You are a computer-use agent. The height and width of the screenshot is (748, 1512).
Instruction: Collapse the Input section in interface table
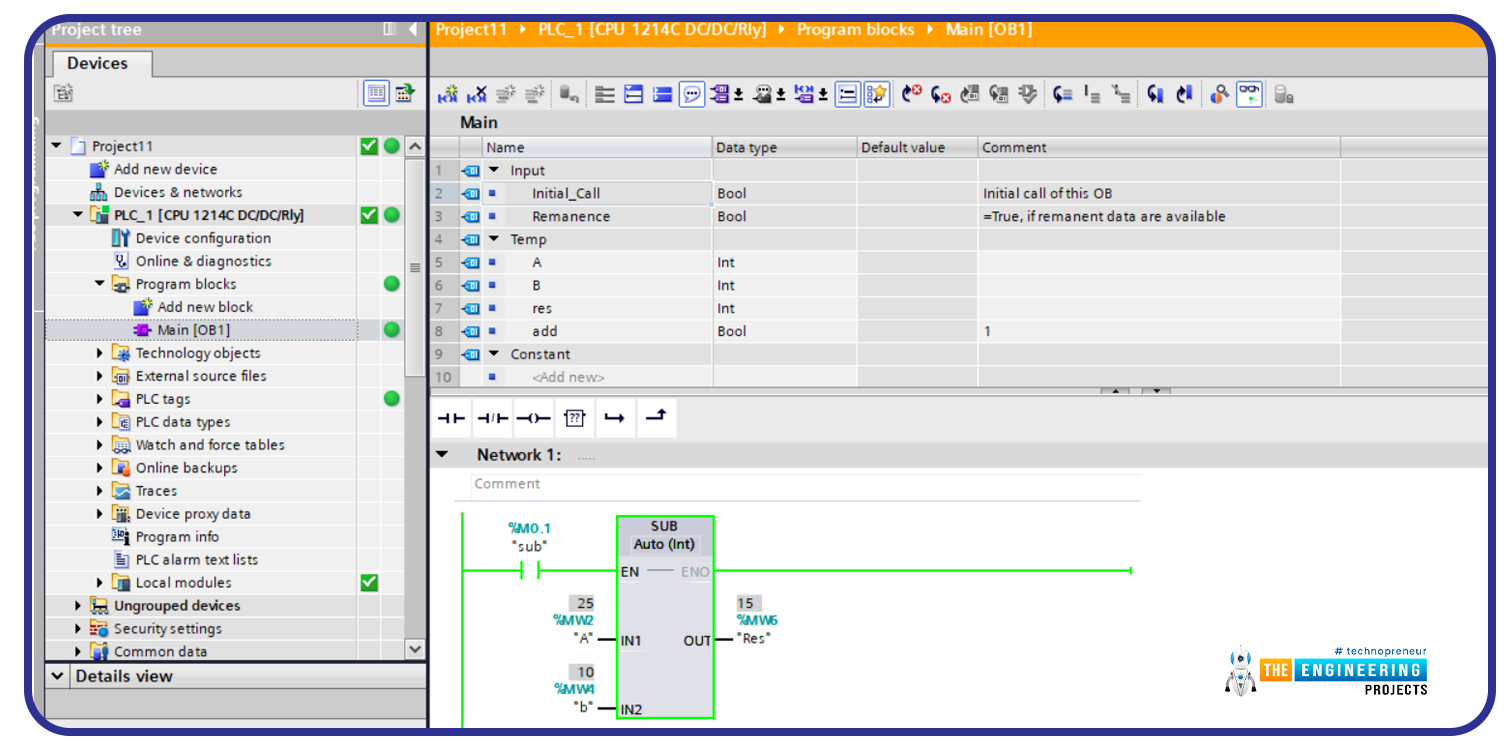coord(494,170)
